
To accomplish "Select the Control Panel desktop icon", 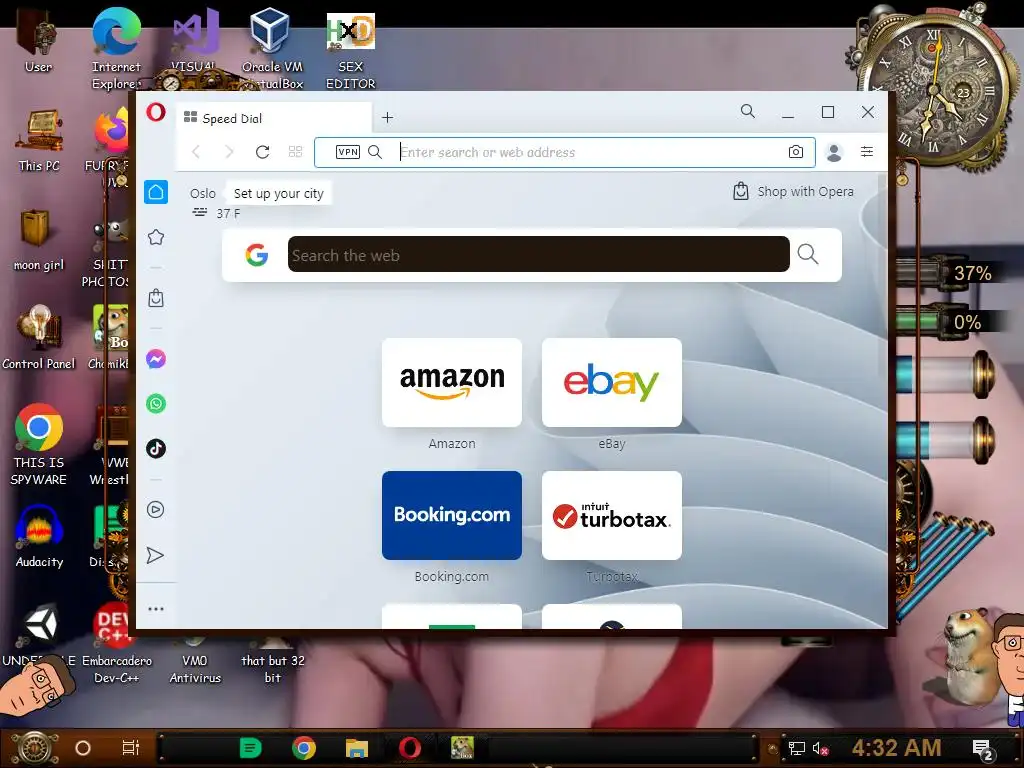I will click(39, 338).
